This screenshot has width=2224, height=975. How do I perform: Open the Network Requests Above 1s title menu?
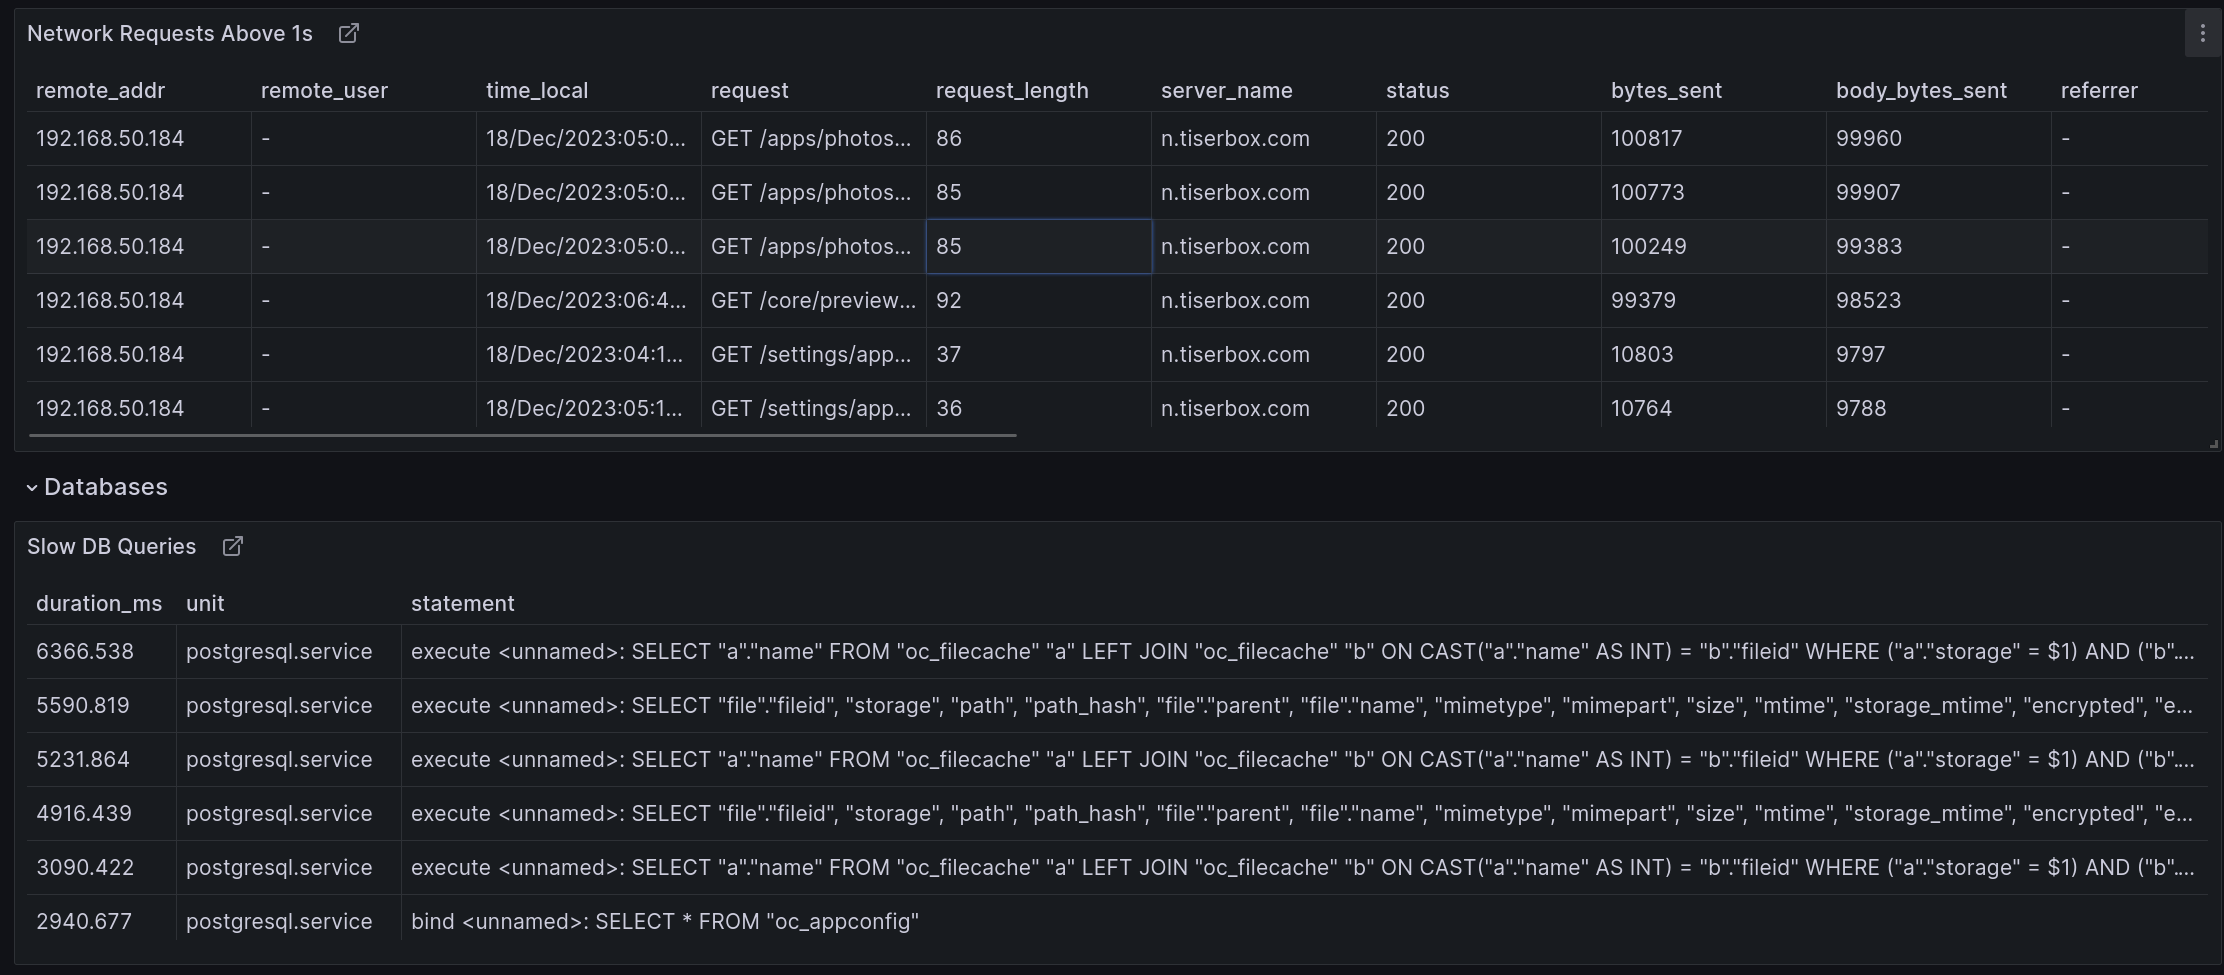point(167,33)
